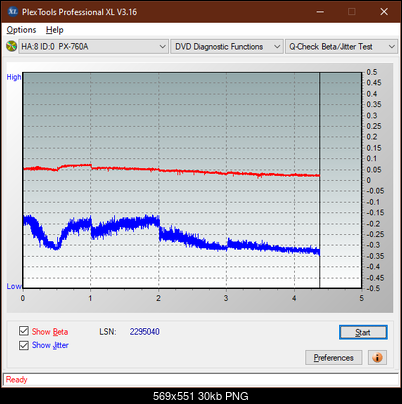The height and width of the screenshot is (404, 402).
Task: Minimize the PlexTools window
Action: pyautogui.click(x=320, y=12)
